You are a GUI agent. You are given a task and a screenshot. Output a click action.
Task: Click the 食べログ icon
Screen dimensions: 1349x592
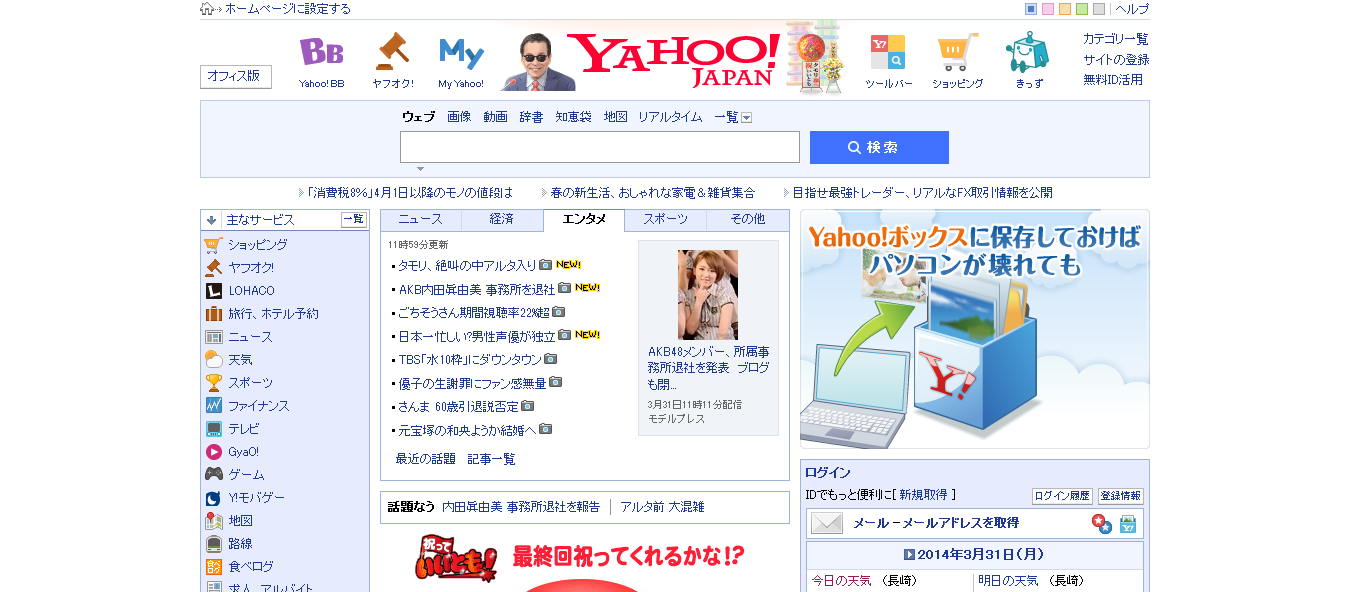[213, 567]
